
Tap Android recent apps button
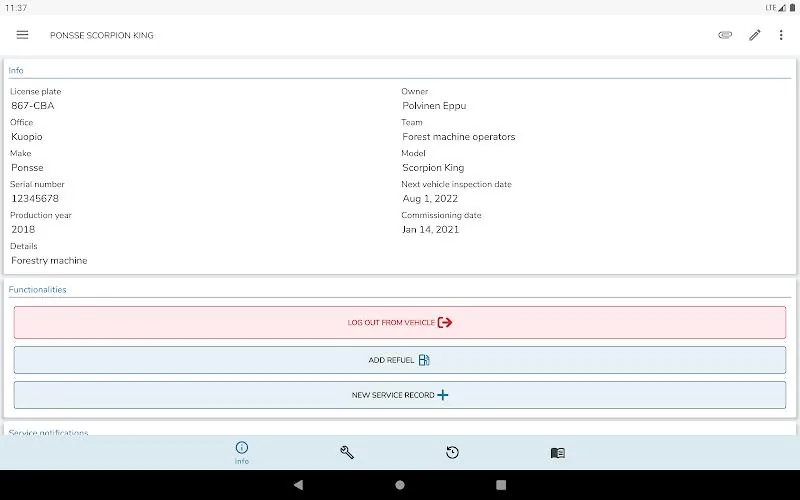(501, 485)
